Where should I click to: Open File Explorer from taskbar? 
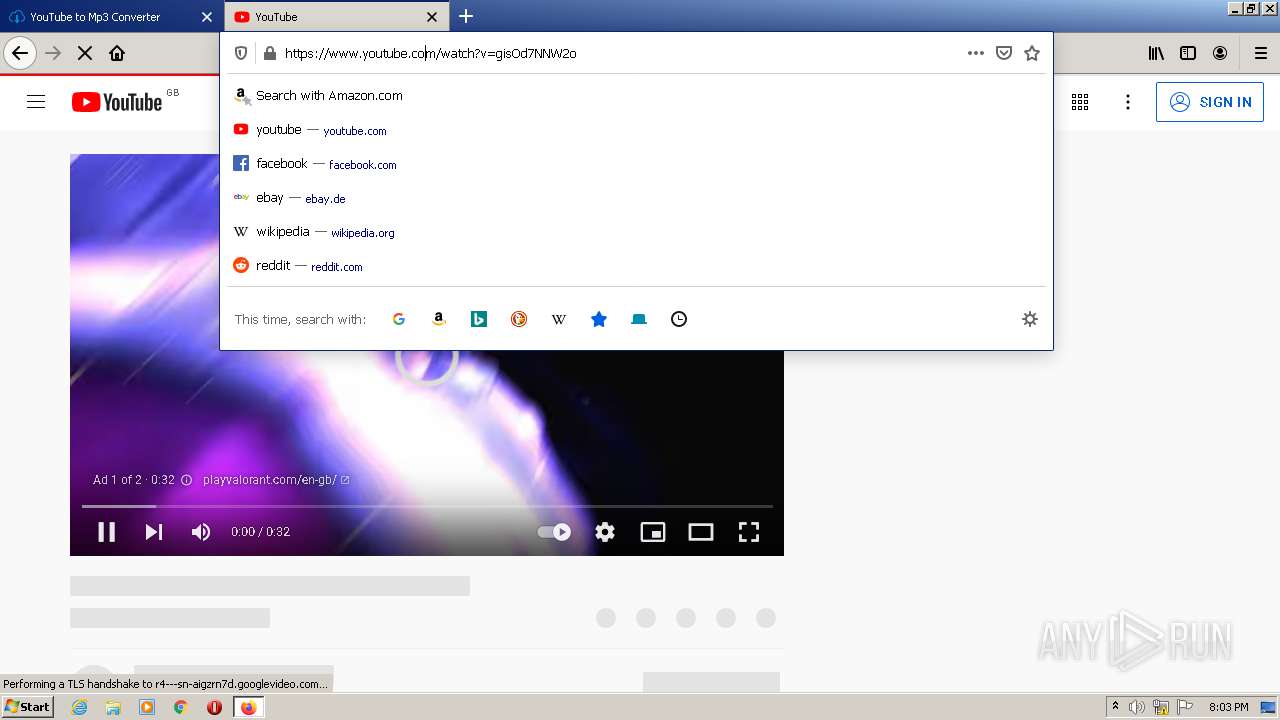tap(113, 707)
